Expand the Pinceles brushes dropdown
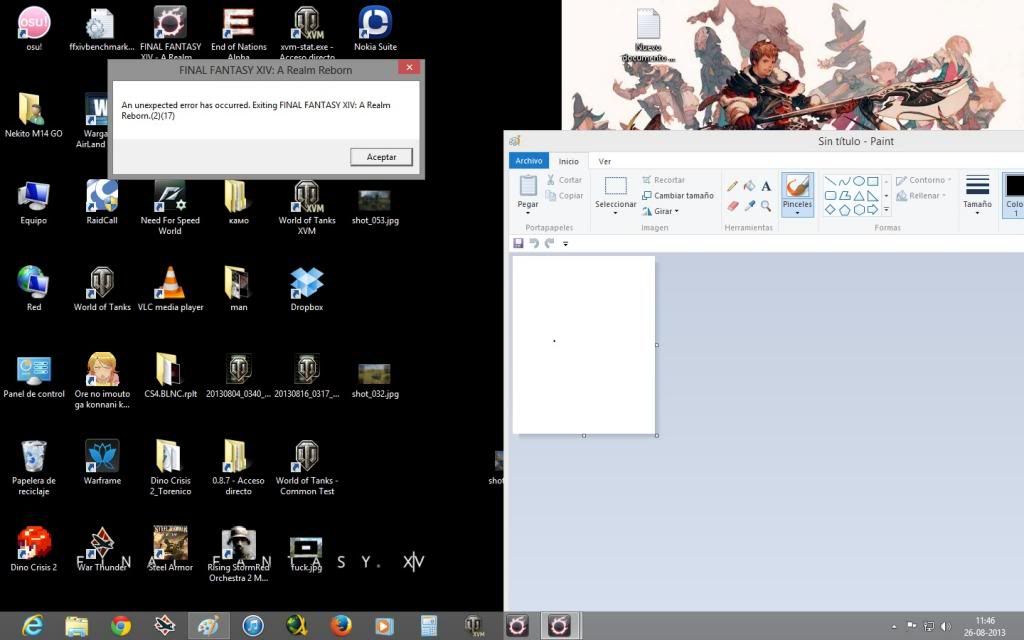 pos(797,213)
